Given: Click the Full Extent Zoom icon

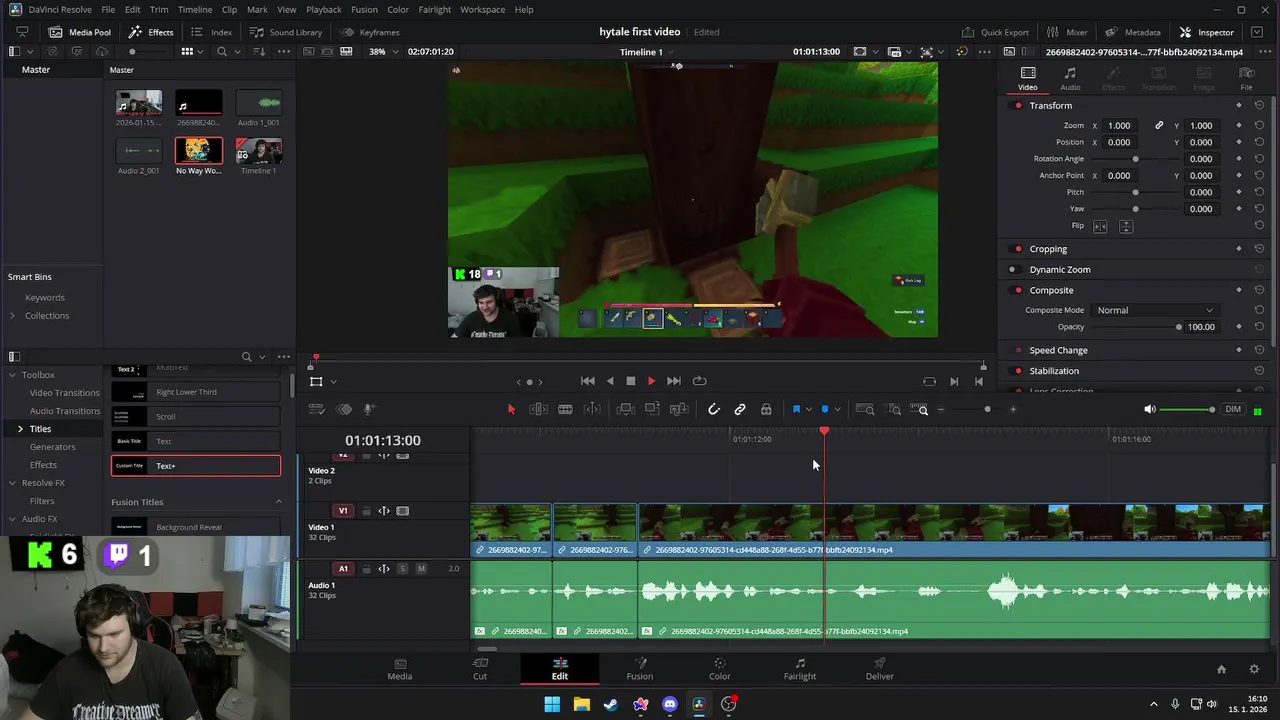Looking at the screenshot, I should 865,409.
